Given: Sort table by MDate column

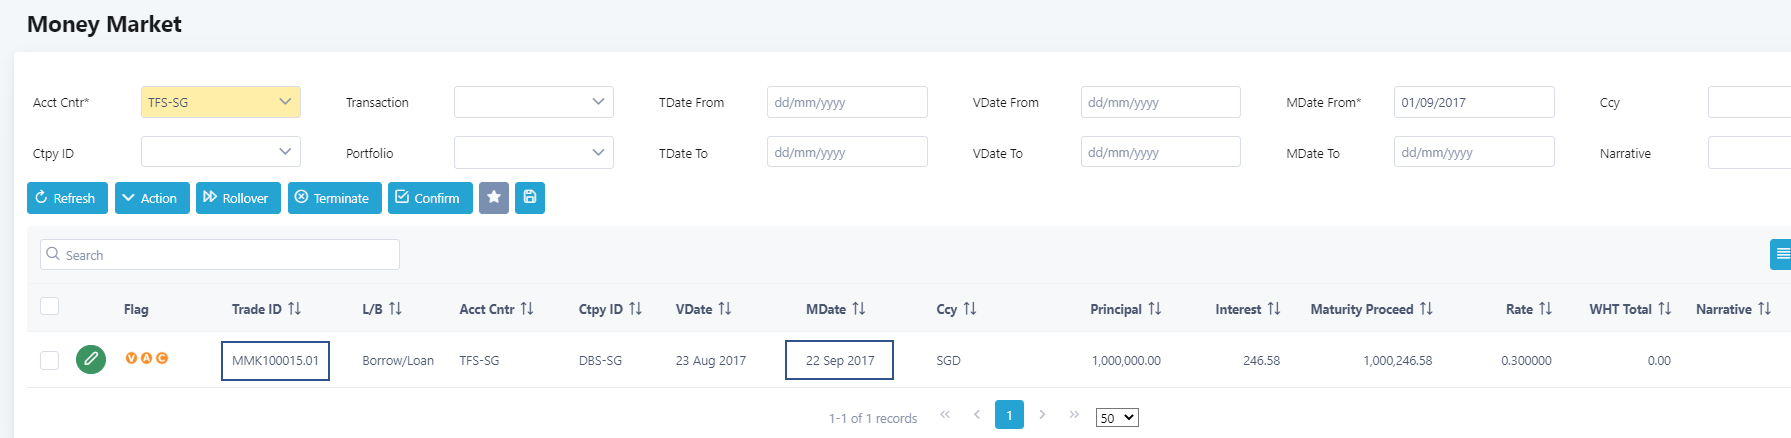Looking at the screenshot, I should [858, 309].
